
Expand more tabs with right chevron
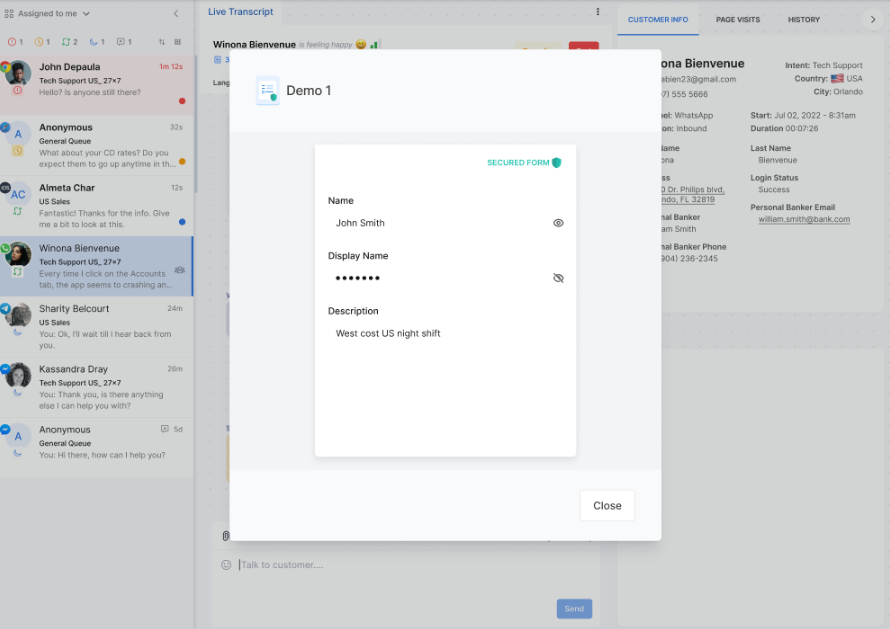[x=872, y=19]
